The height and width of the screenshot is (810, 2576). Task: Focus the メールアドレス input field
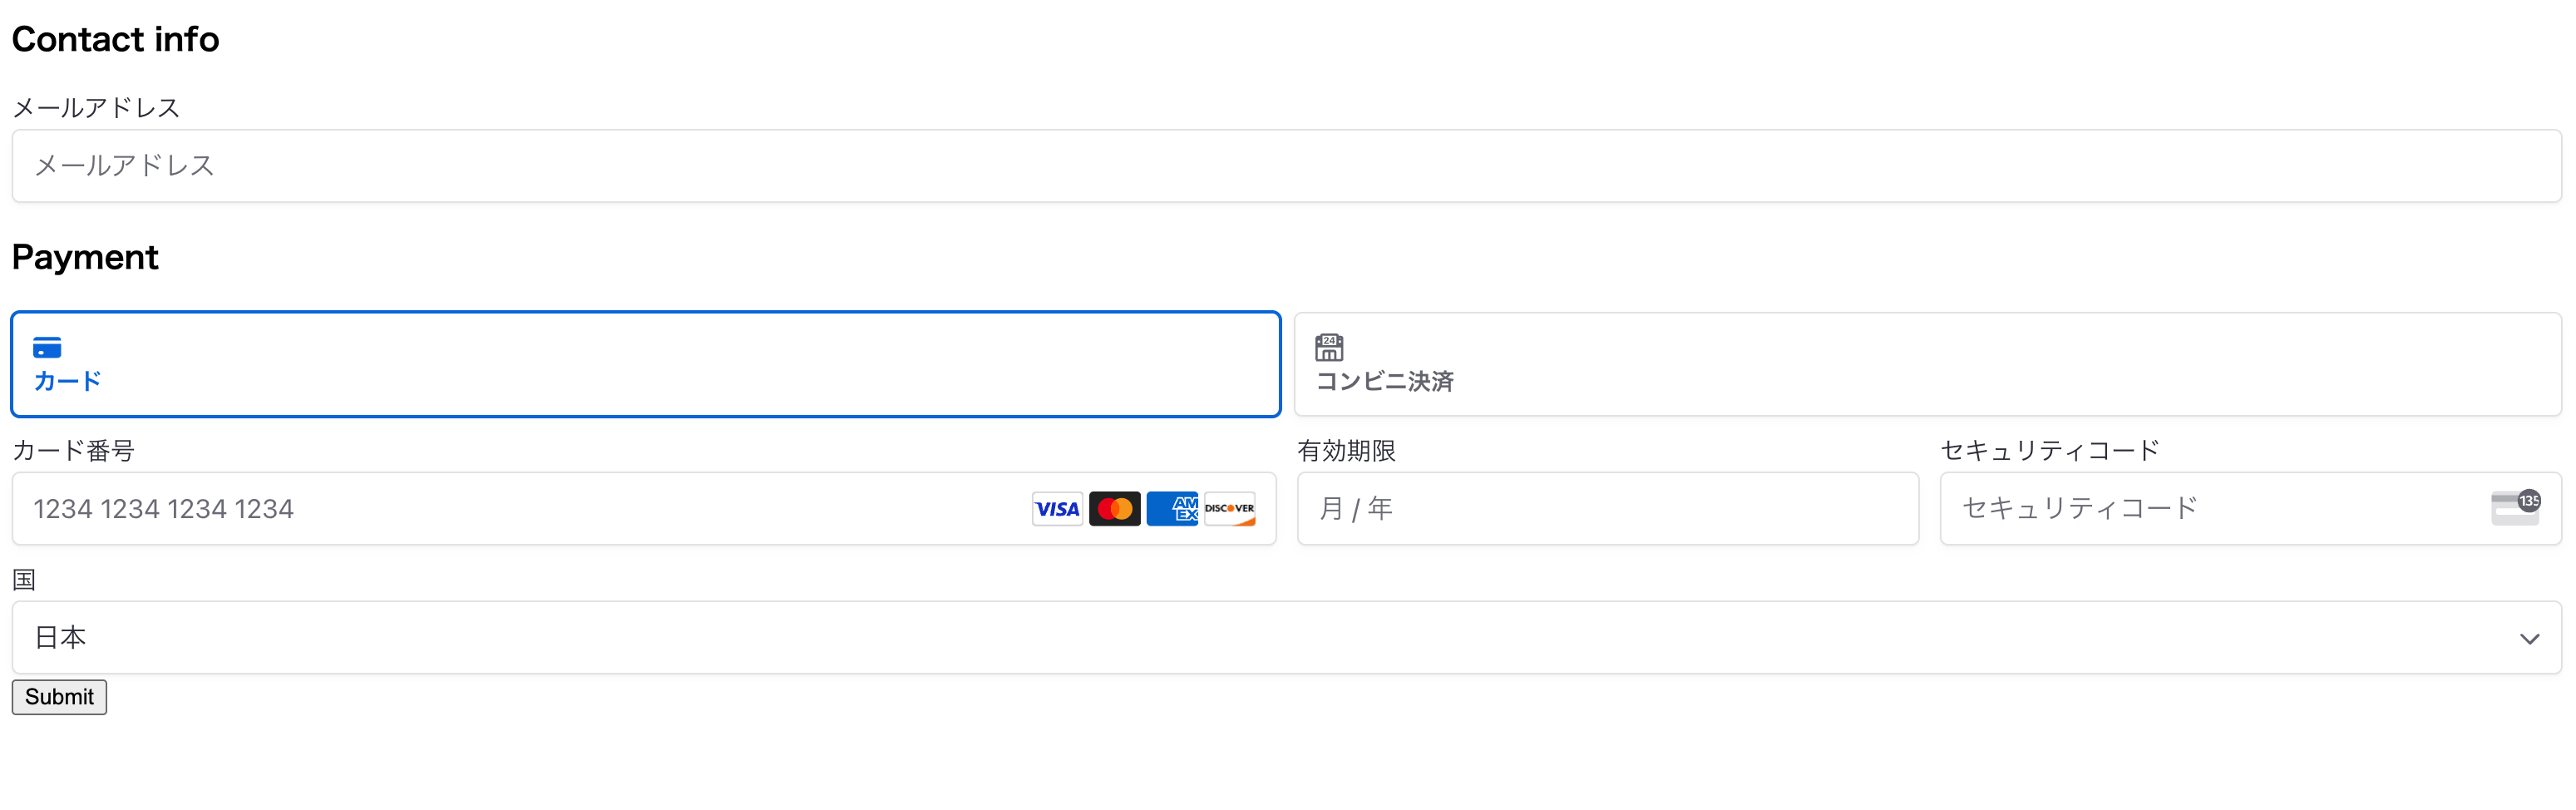pyautogui.click(x=1288, y=166)
